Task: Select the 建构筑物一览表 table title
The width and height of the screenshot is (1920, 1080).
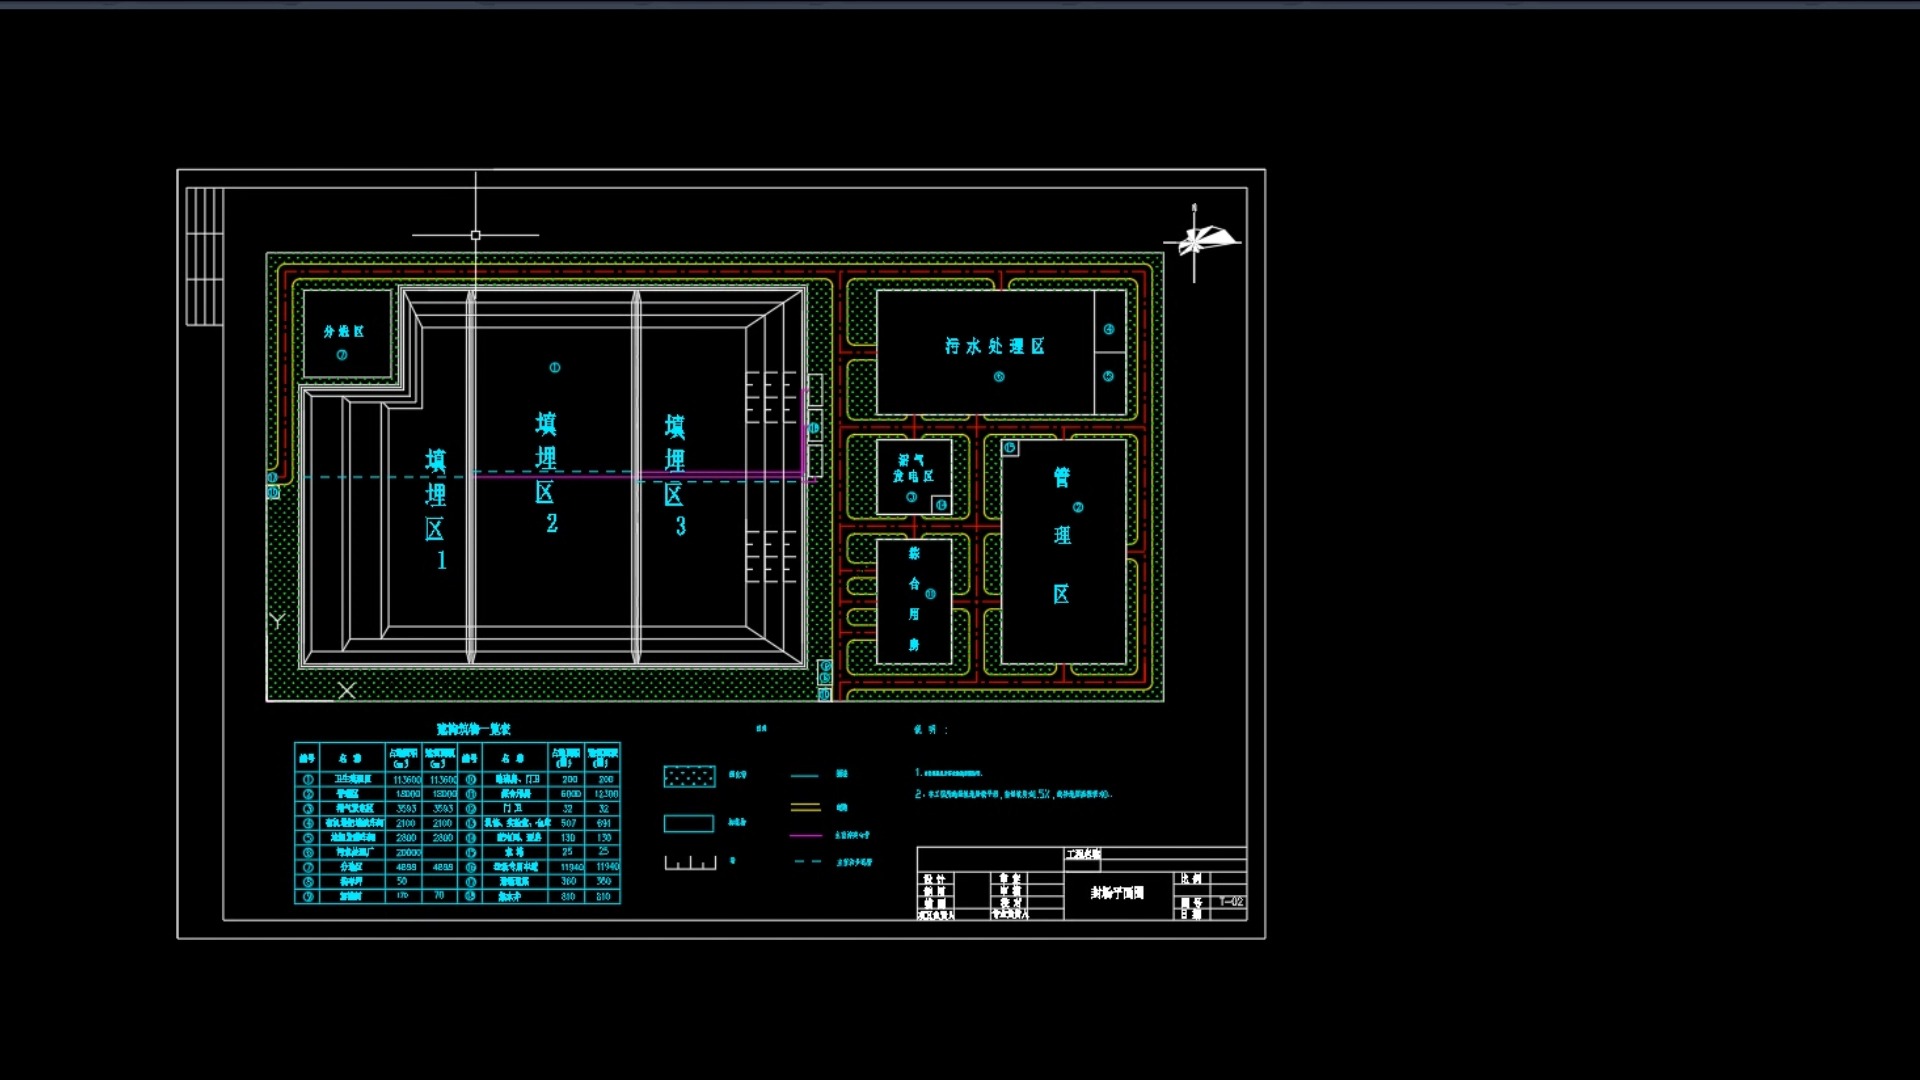Action: pyautogui.click(x=473, y=729)
